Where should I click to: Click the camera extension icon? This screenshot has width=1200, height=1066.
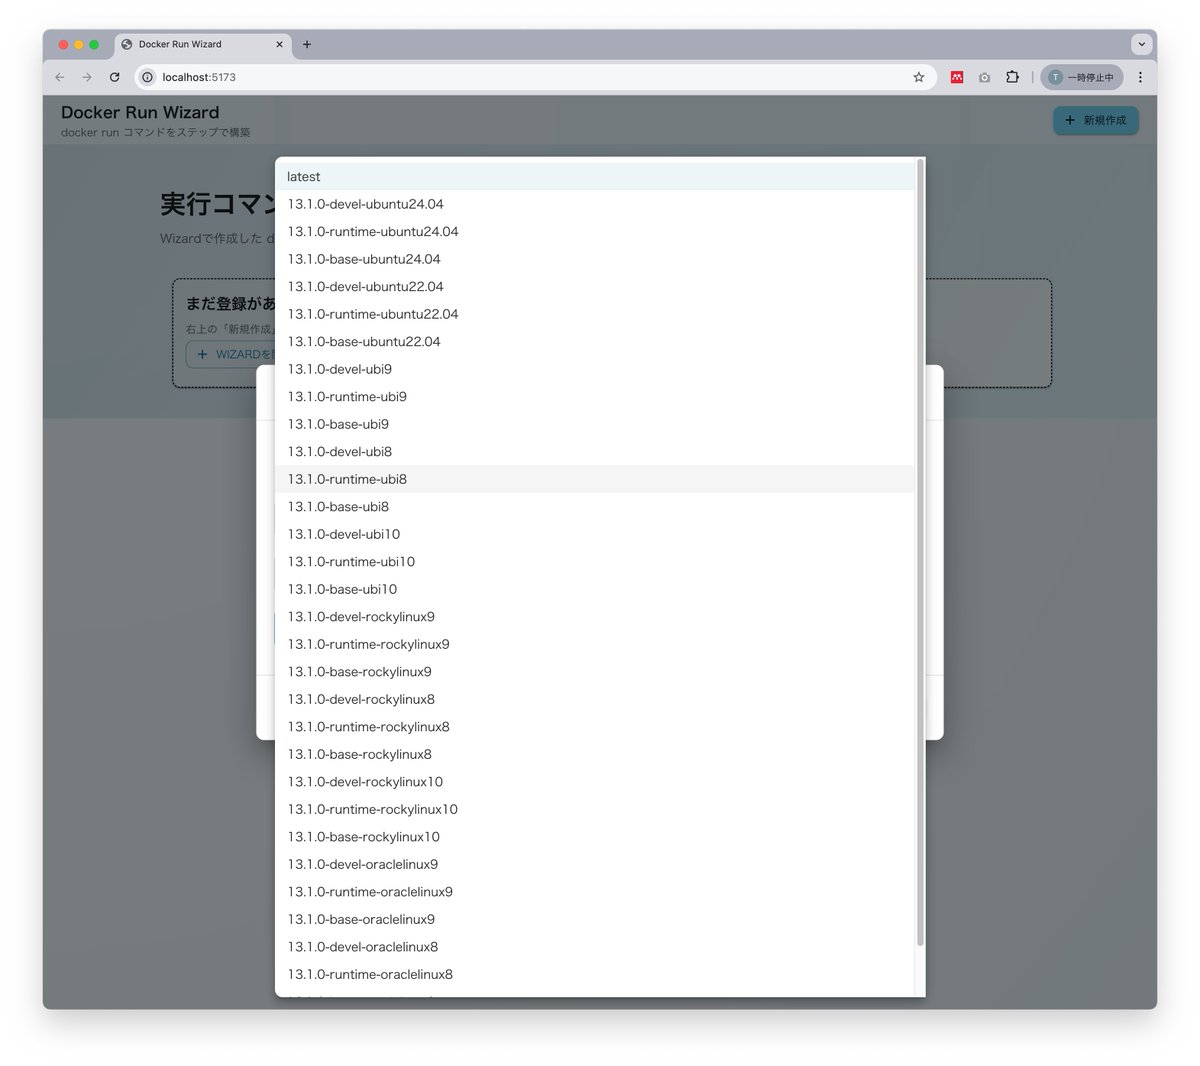coord(985,77)
